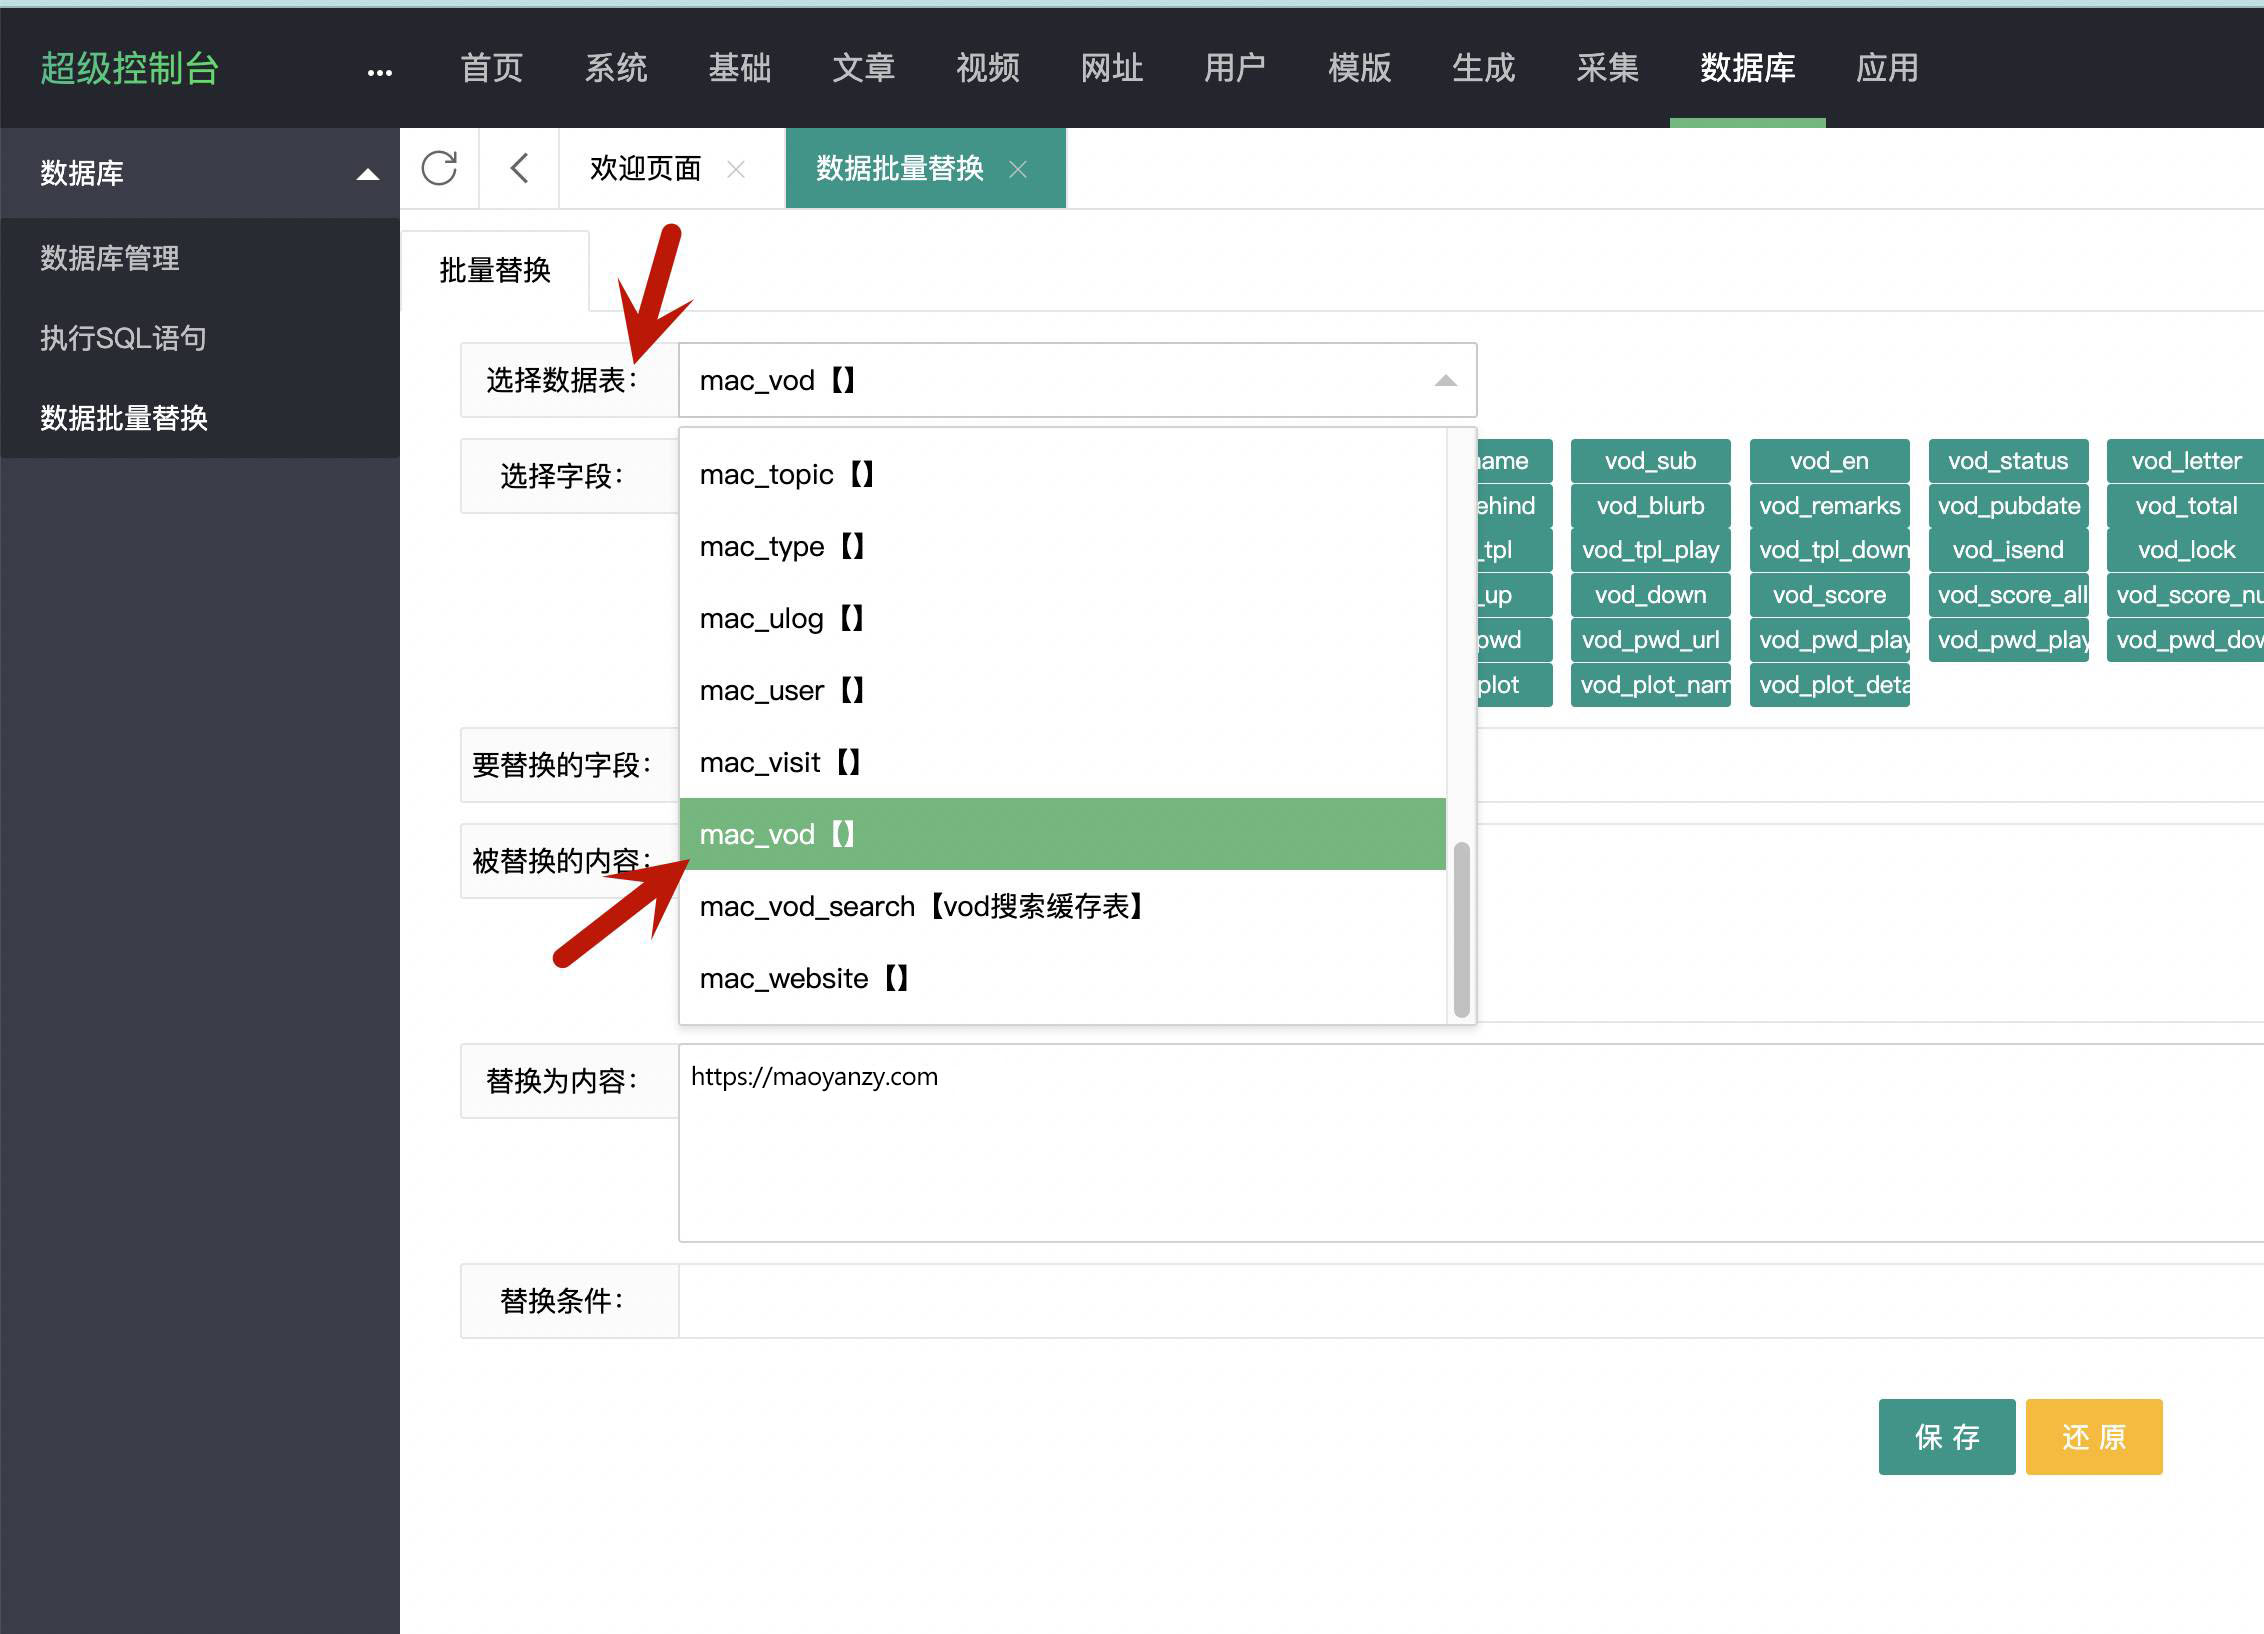Toggle the vod_status field tag

[2007, 461]
